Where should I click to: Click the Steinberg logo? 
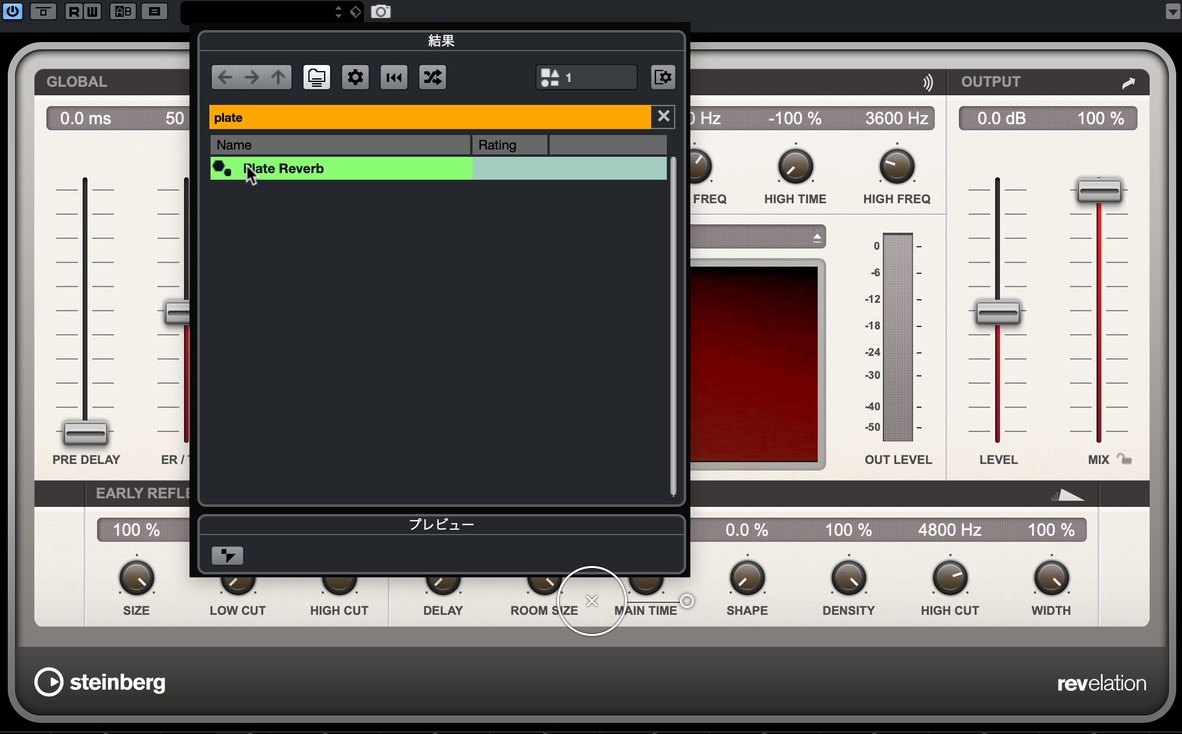click(x=100, y=682)
